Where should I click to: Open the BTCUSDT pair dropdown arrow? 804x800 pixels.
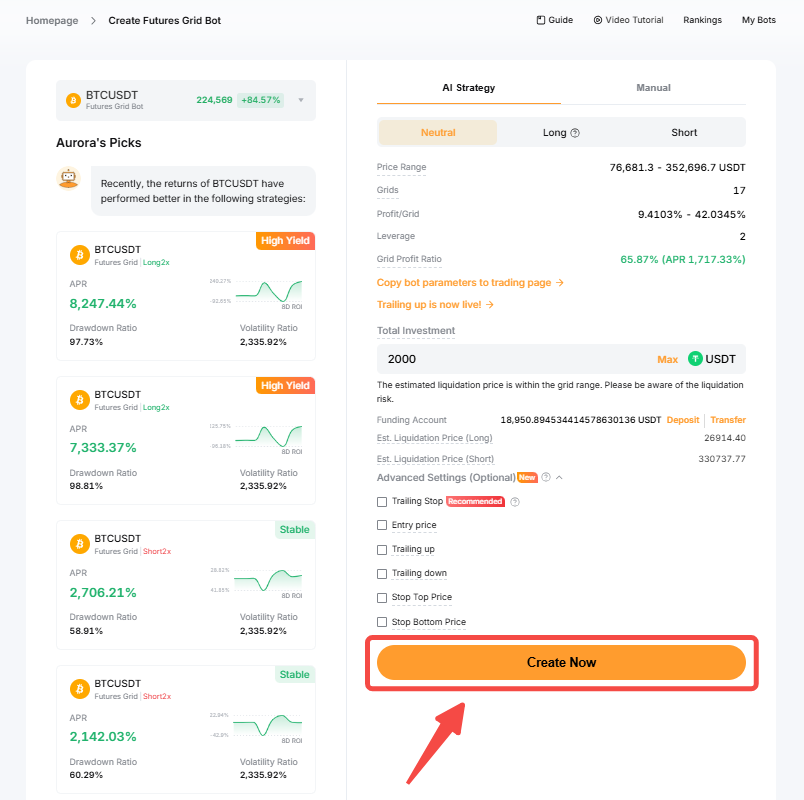(300, 100)
